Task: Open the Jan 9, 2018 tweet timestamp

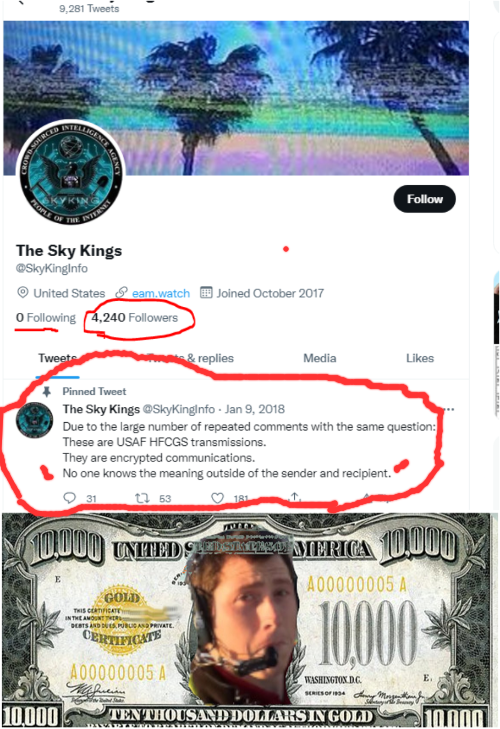Action: click(x=255, y=409)
